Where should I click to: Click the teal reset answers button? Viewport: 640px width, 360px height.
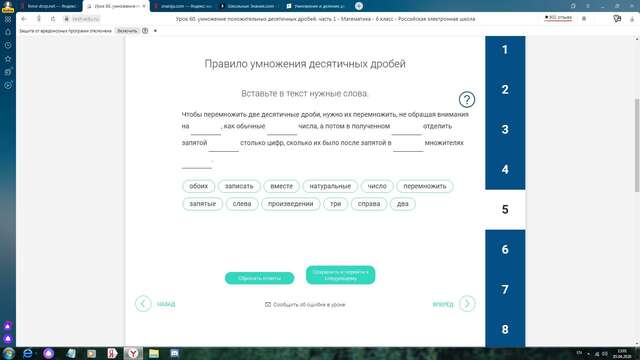pos(260,278)
